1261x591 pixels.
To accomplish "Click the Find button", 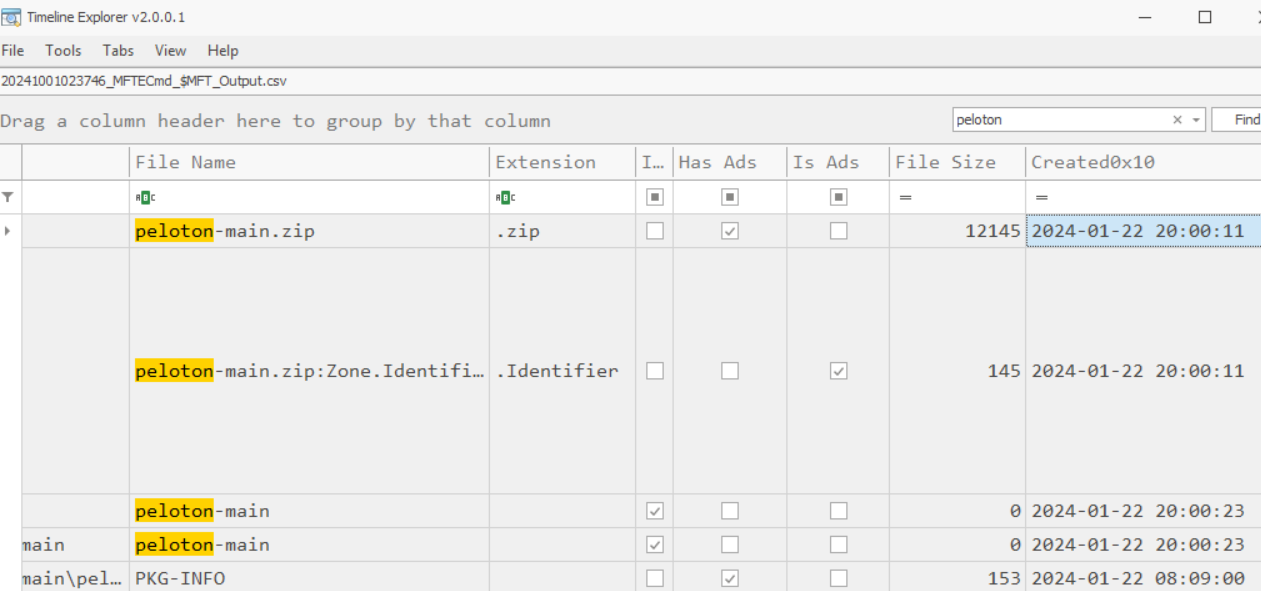I will click(1240, 120).
